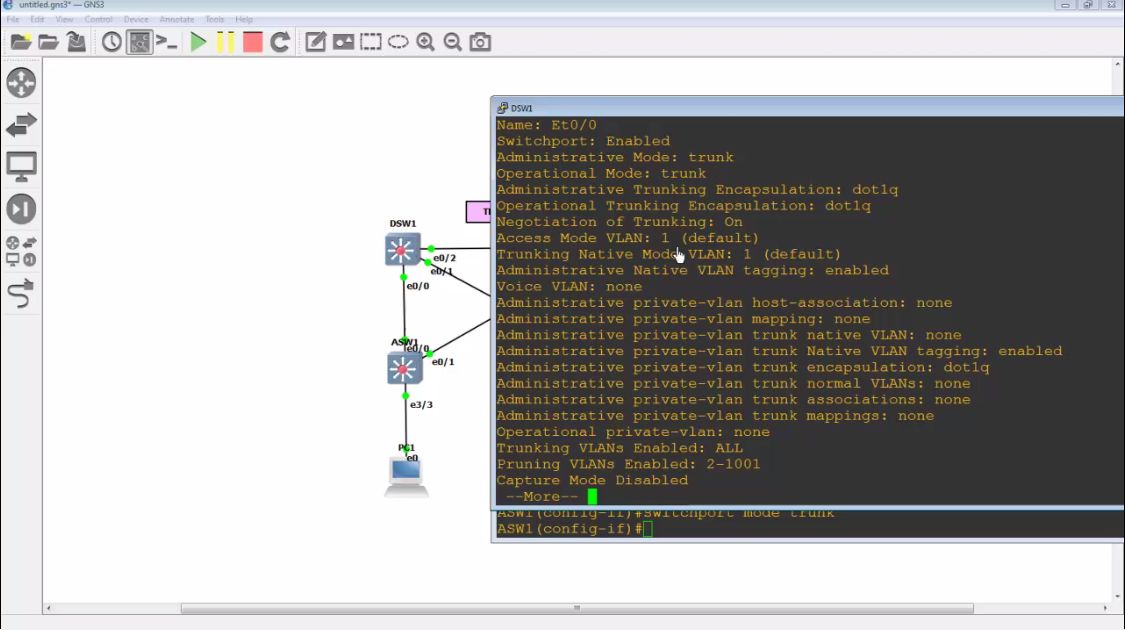1125x630 pixels.
Task: Select the Draw Rectangle tool
Action: pyautogui.click(x=369, y=42)
